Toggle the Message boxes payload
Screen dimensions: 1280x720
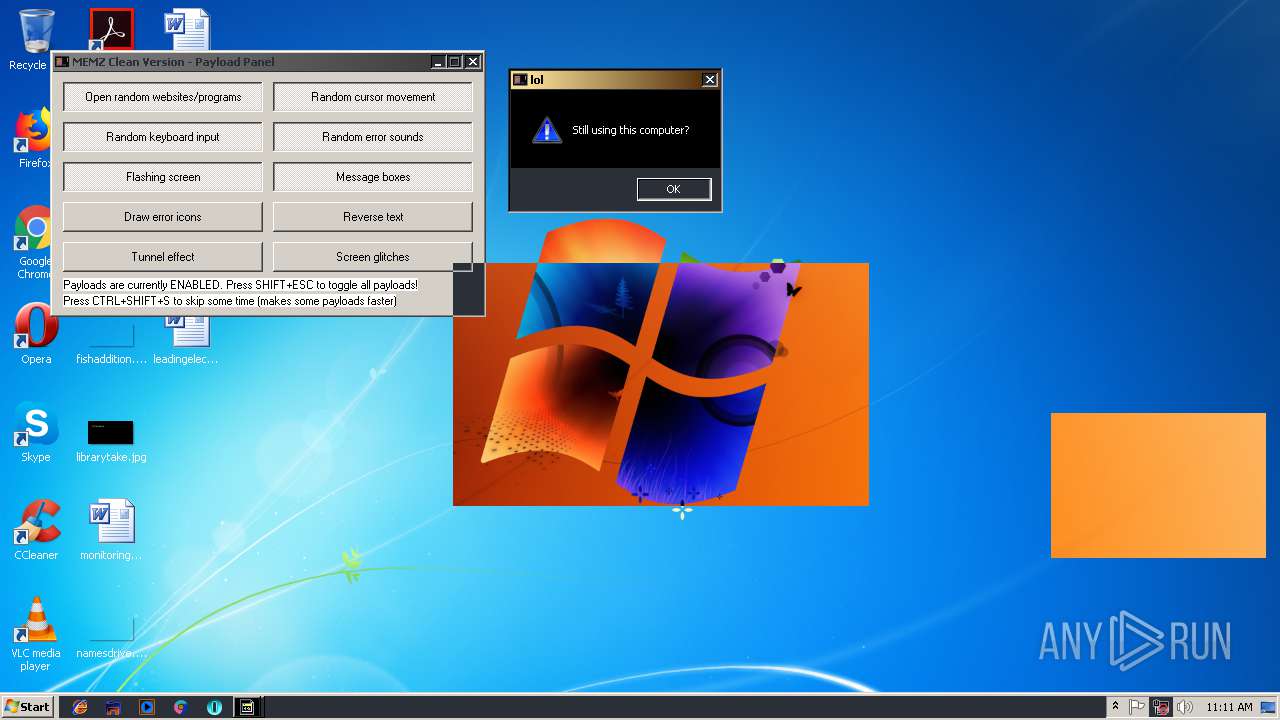pyautogui.click(x=373, y=177)
